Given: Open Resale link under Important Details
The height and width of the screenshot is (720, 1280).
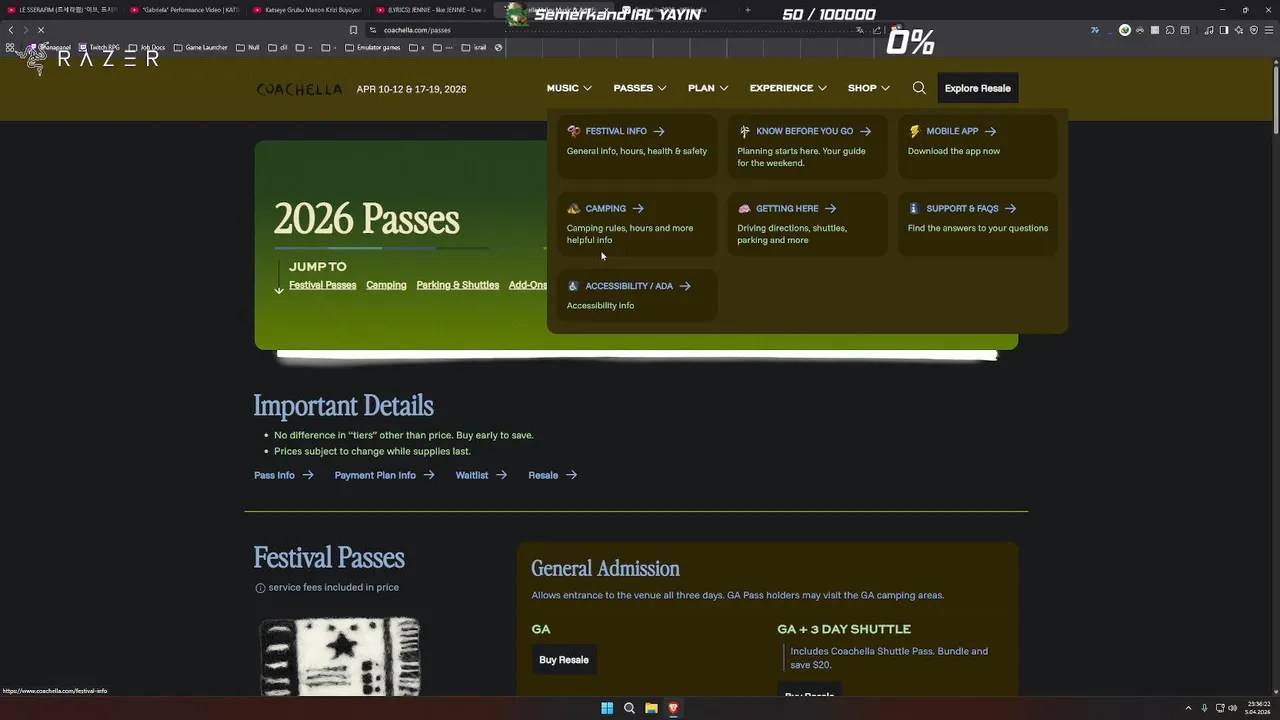Looking at the screenshot, I should coord(552,475).
